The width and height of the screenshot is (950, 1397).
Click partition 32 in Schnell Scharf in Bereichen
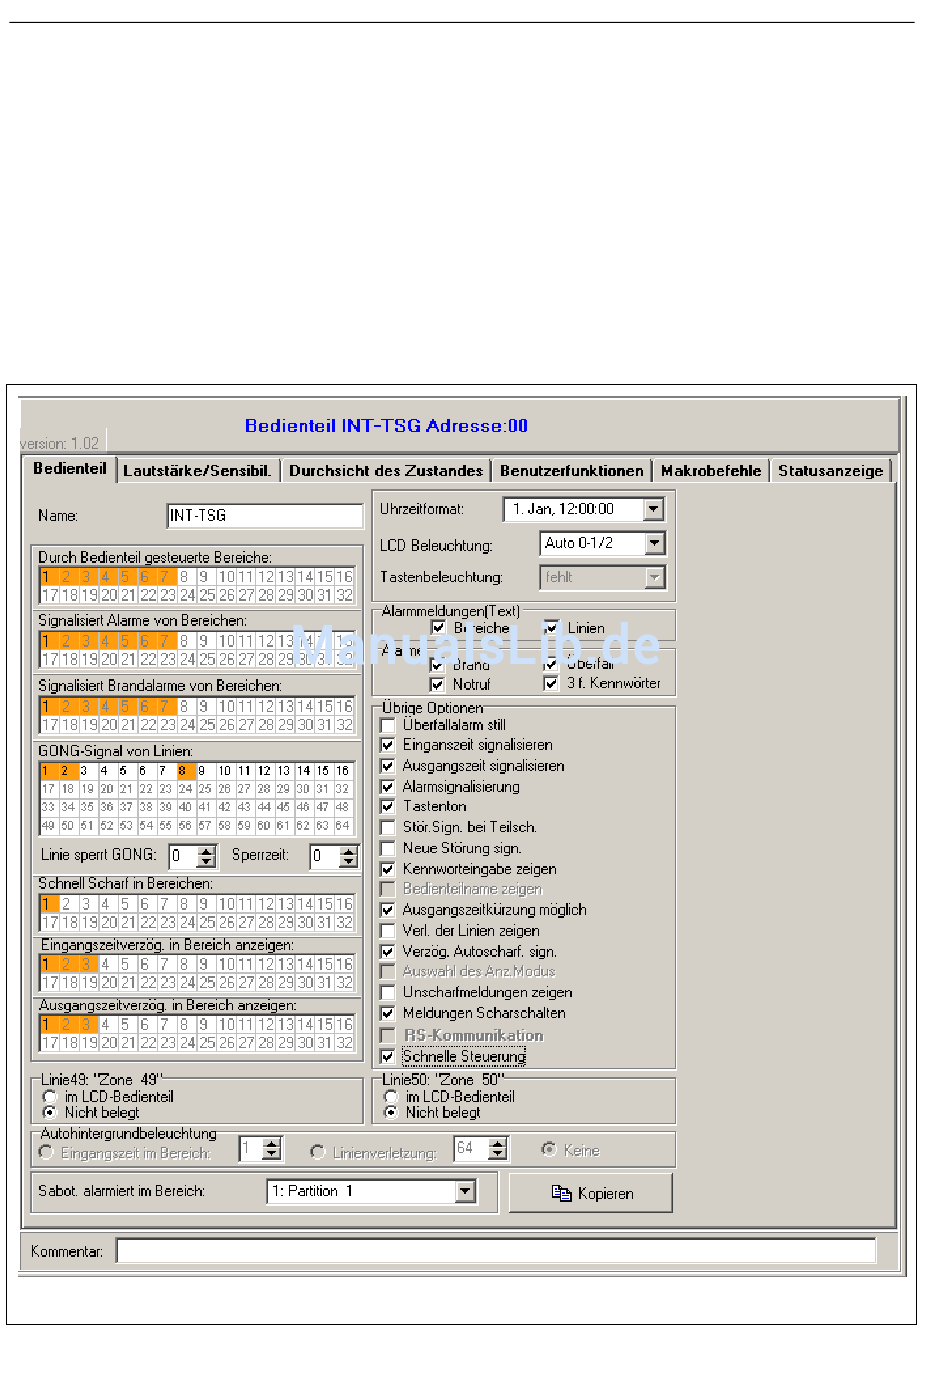coord(344,923)
